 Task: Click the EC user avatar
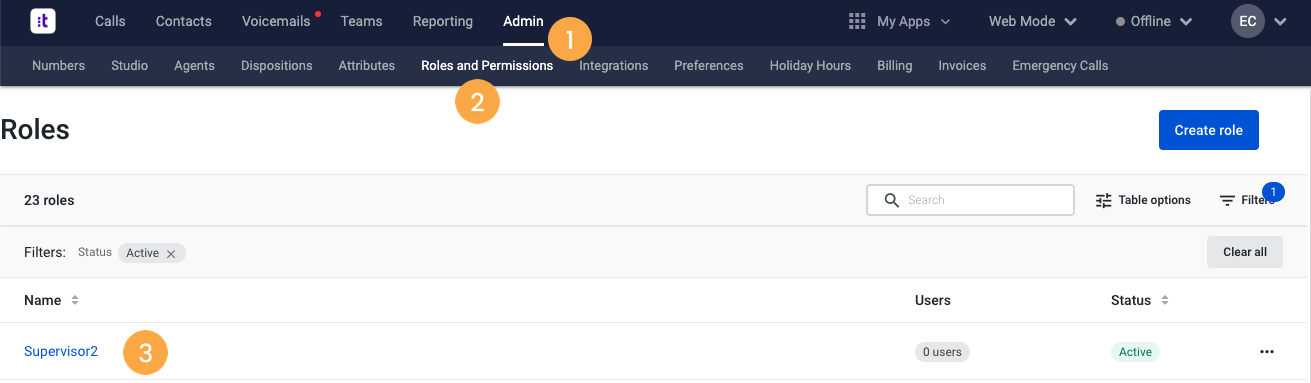click(x=1248, y=21)
